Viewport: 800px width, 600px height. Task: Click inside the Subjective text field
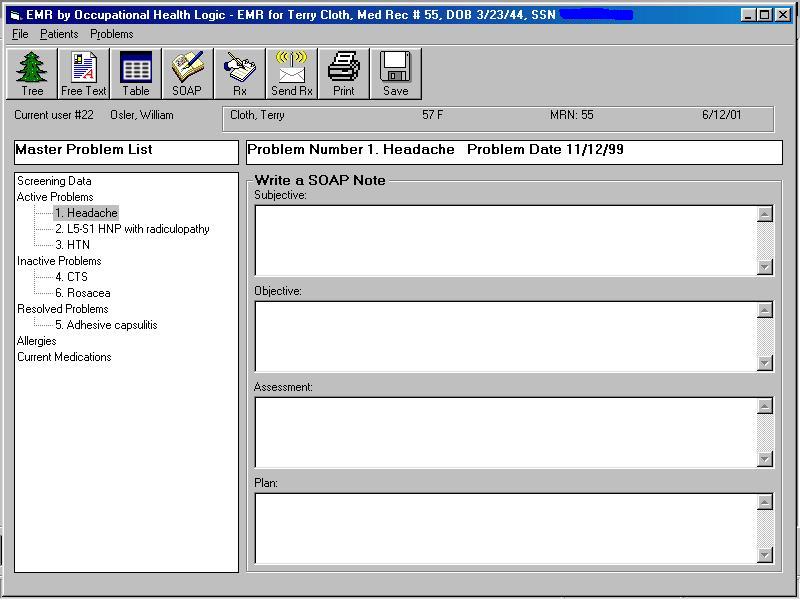[505, 240]
